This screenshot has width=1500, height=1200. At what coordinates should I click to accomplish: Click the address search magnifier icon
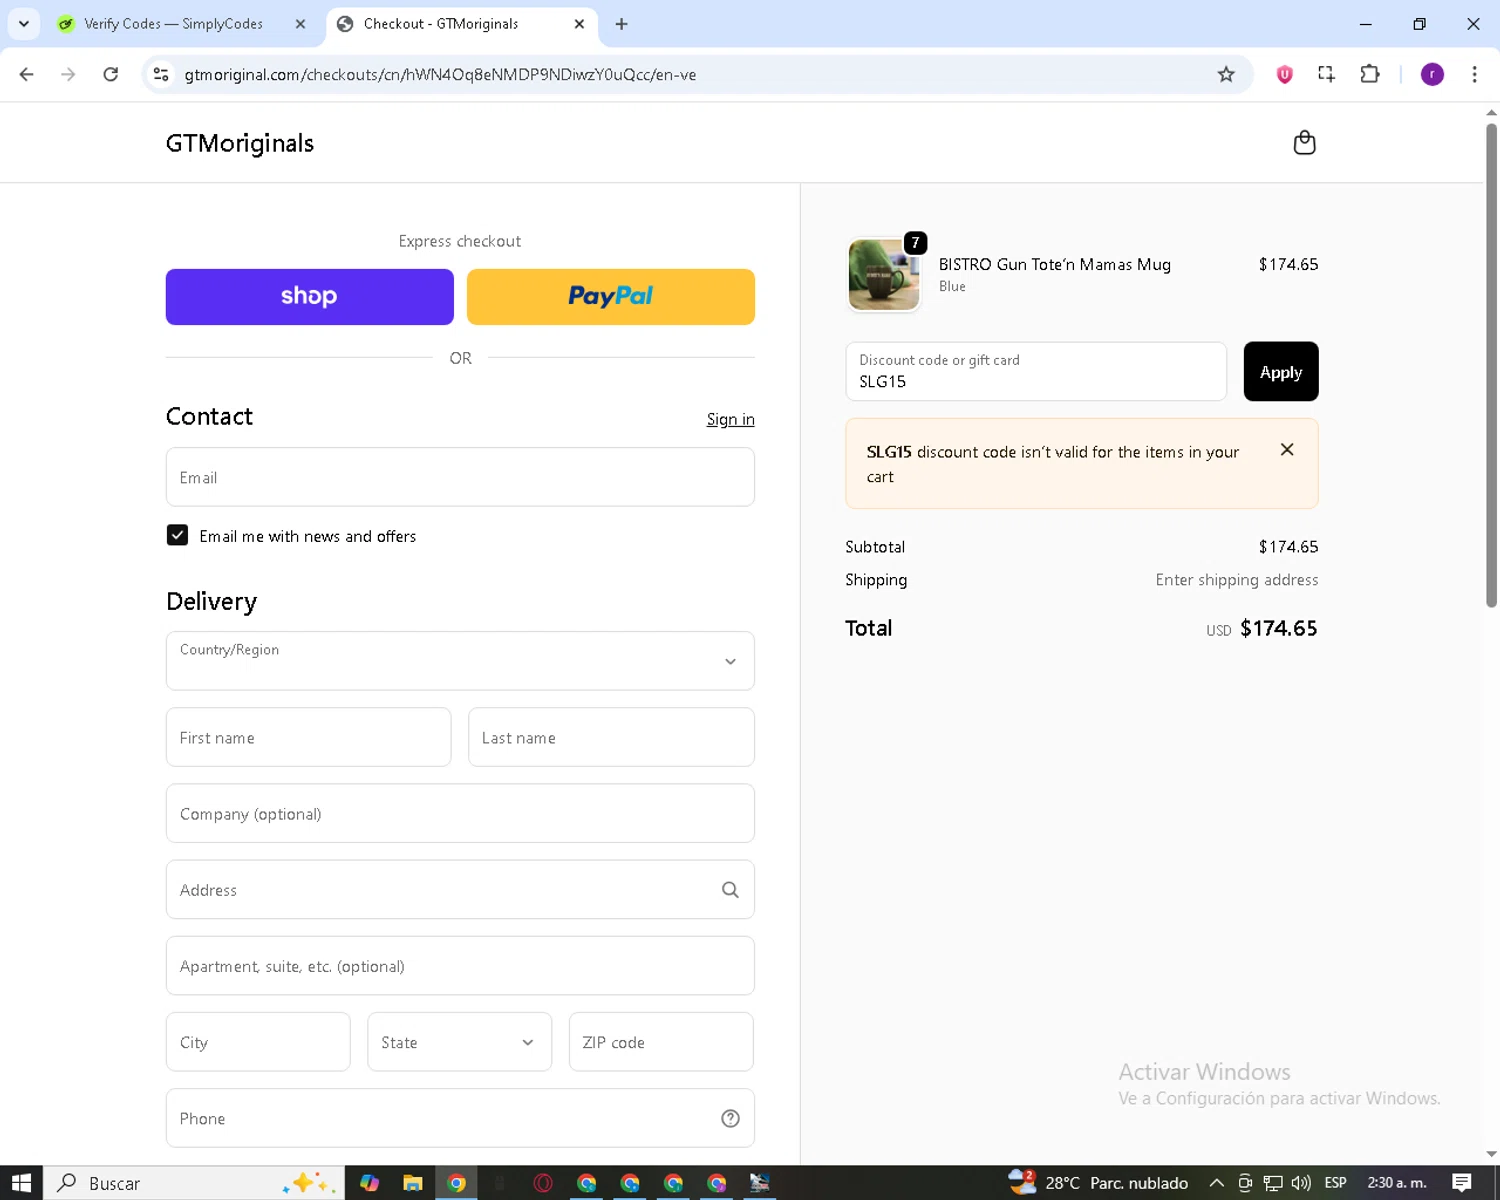[730, 890]
